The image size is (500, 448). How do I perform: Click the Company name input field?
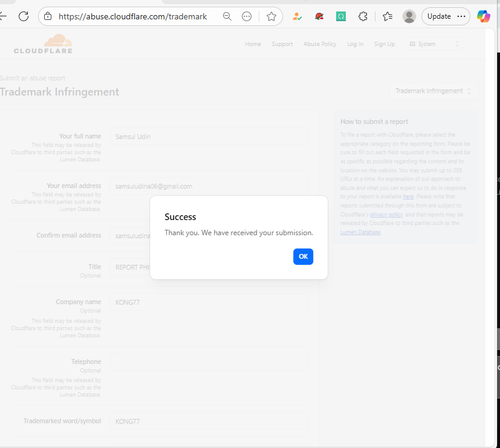[209, 302]
